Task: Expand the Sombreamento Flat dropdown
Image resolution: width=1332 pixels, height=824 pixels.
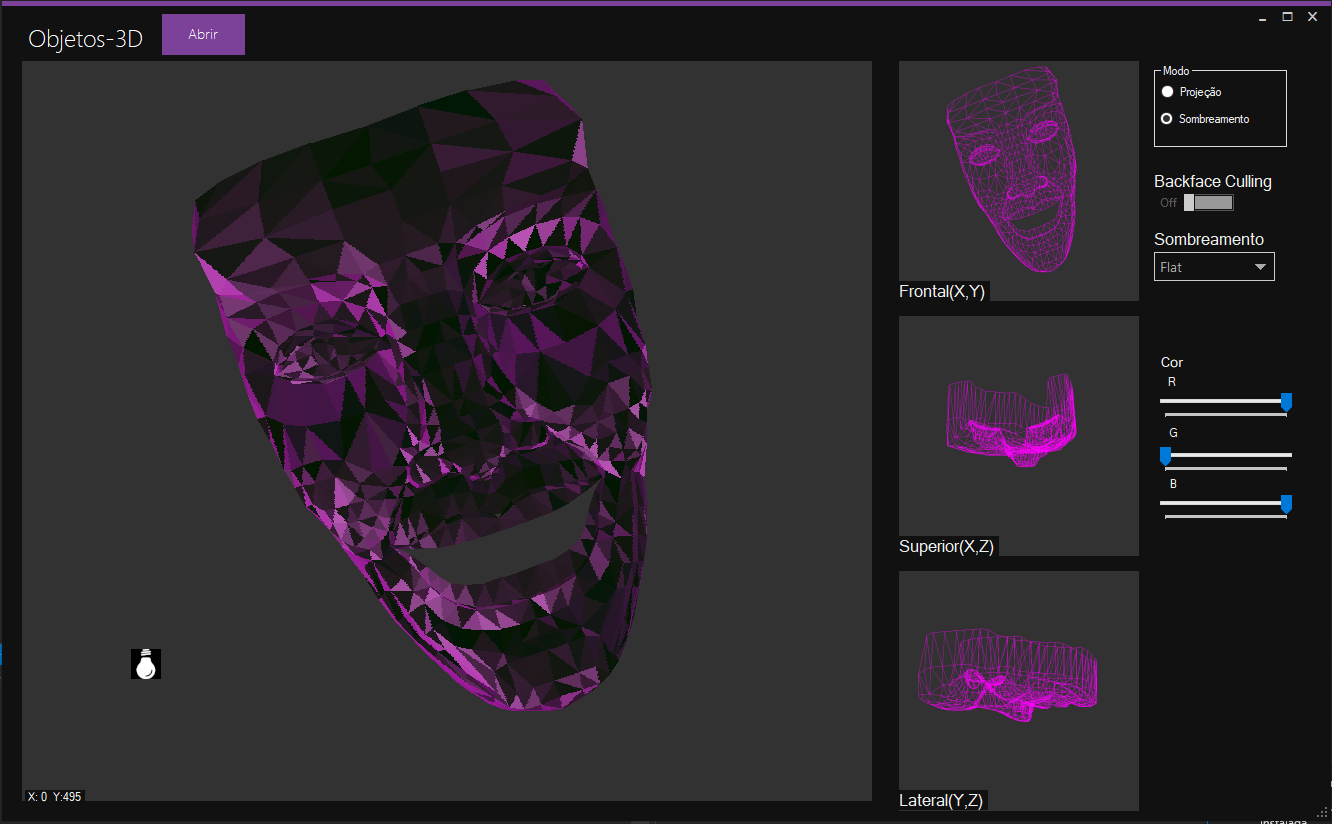Action: click(x=1214, y=267)
